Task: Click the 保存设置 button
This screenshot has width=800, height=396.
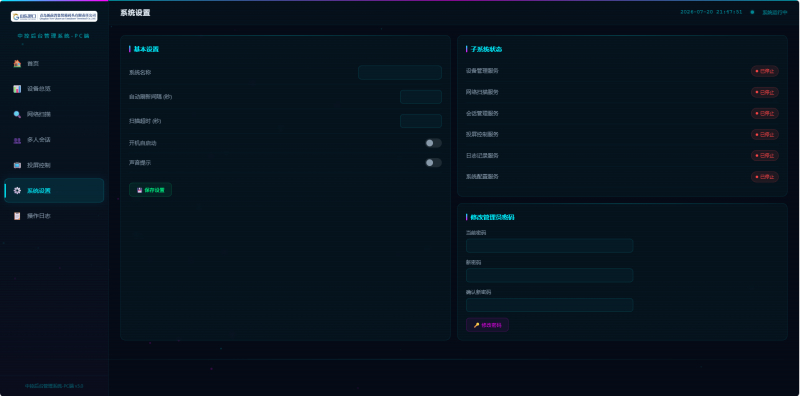Action: 151,190
